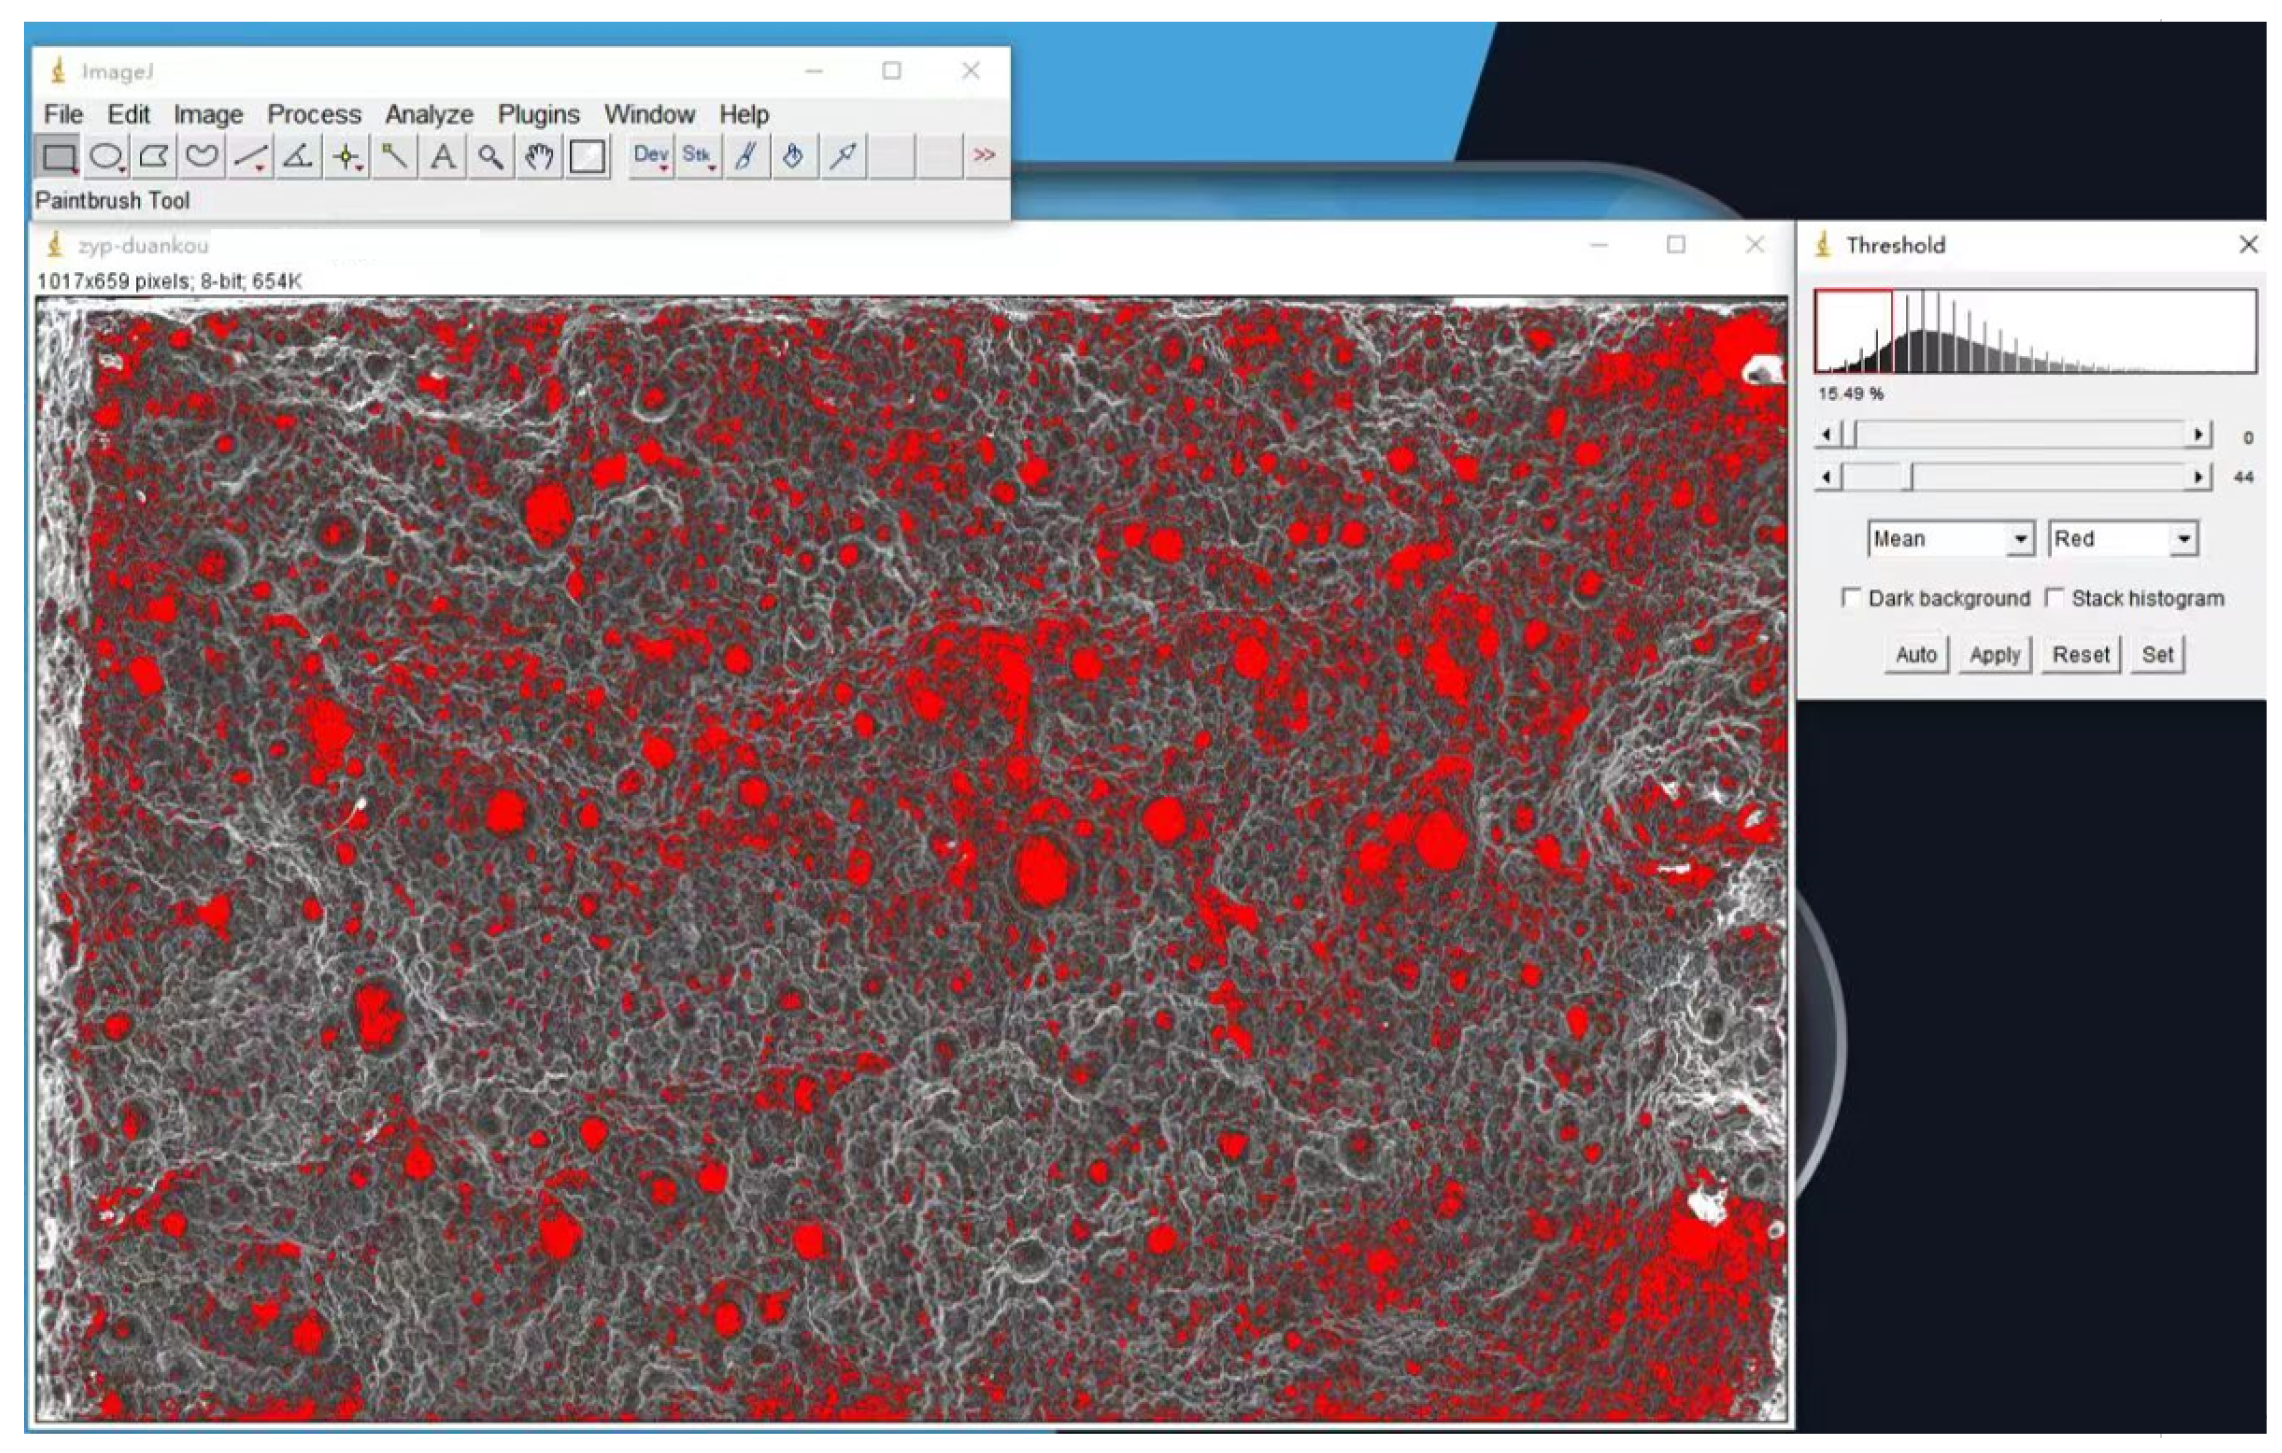This screenshot has width=2282, height=1453.
Task: Open the Red overlay color dropdown
Action: [x=2122, y=539]
